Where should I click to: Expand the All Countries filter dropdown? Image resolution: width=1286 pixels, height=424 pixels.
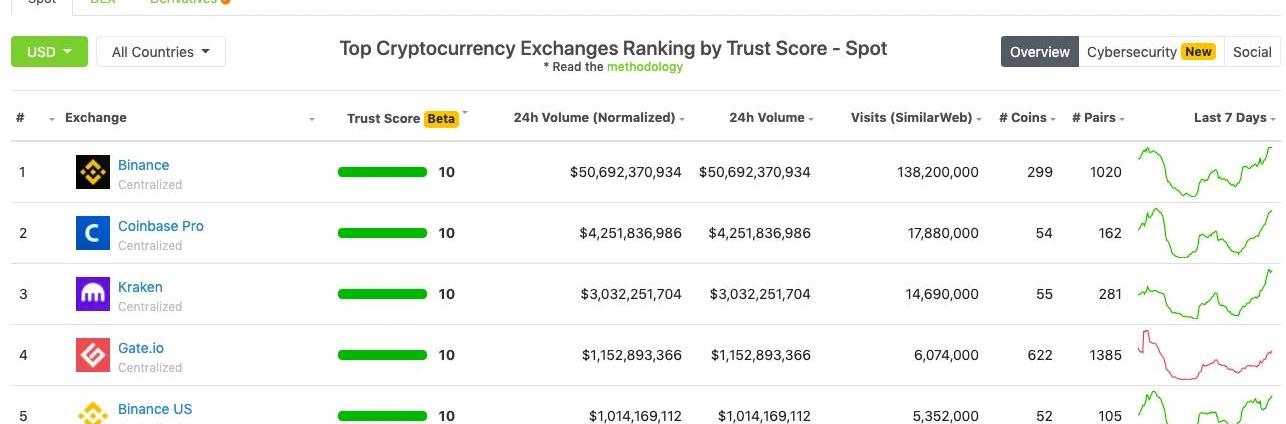tap(160, 52)
